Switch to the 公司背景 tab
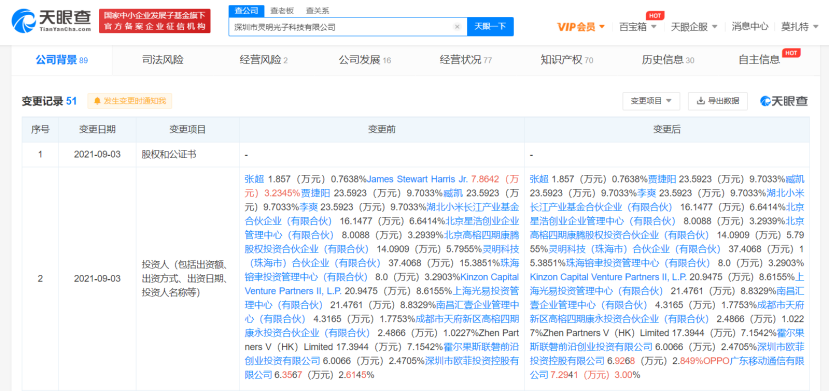829x392 pixels. tap(62, 60)
